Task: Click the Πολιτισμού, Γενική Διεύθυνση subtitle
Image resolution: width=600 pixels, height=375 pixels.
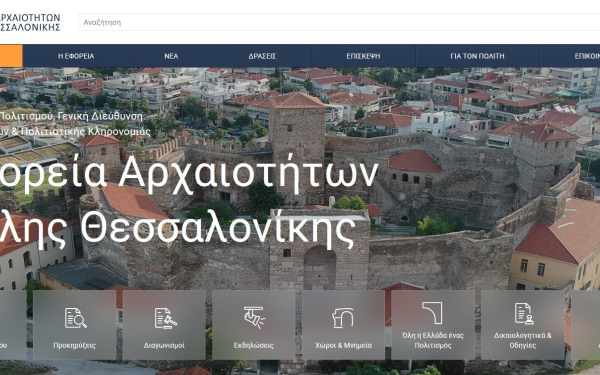Action: (x=71, y=116)
